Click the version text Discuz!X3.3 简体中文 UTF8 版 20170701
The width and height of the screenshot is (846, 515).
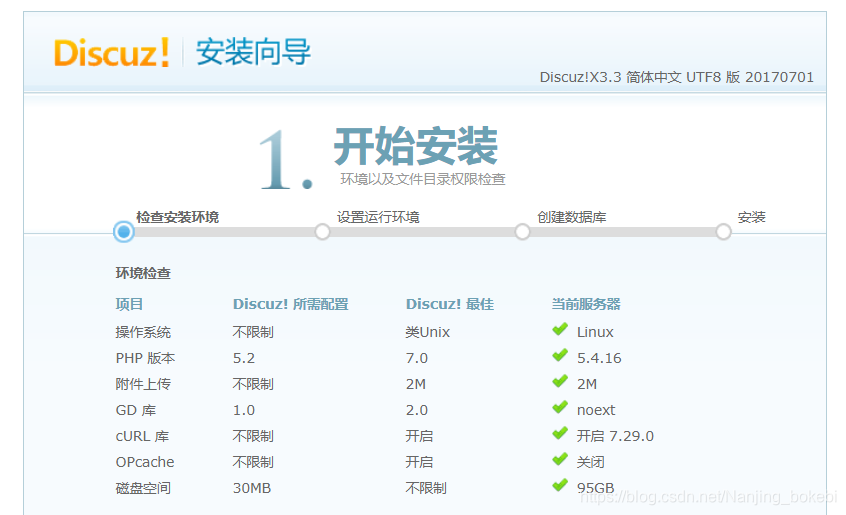[677, 77]
